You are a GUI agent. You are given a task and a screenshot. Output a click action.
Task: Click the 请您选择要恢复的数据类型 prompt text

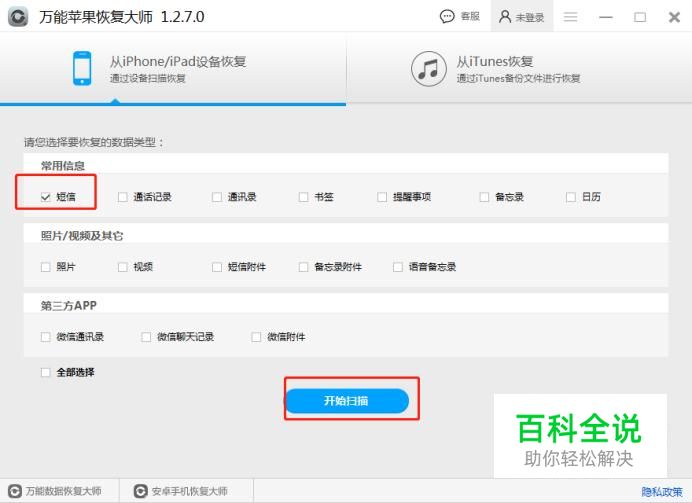pyautogui.click(x=94, y=142)
